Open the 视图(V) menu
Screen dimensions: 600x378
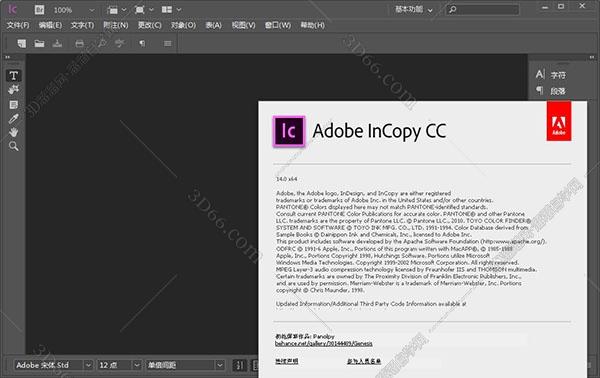pos(243,25)
